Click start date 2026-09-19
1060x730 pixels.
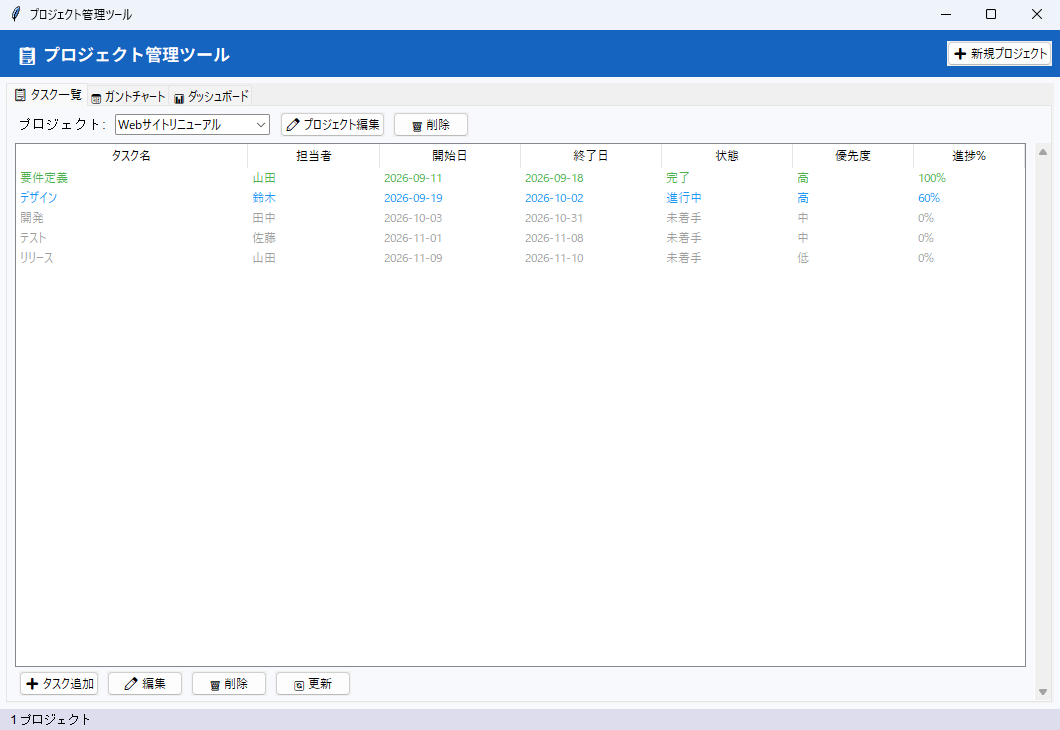[x=413, y=198]
